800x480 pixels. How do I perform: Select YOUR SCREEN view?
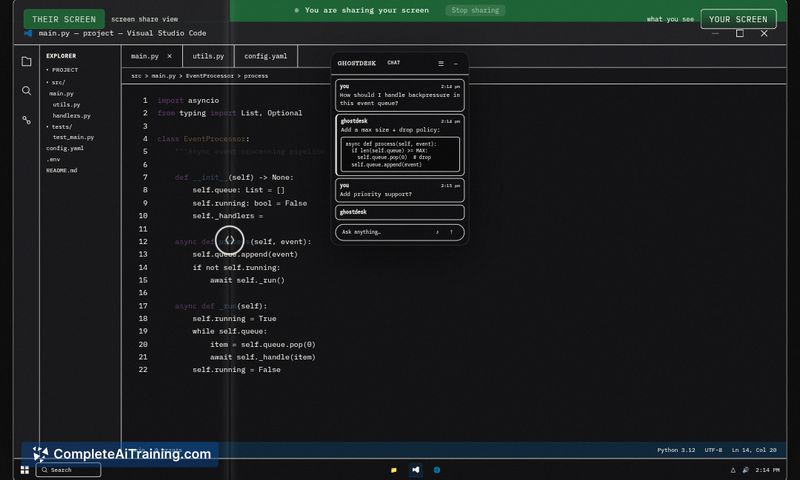tap(738, 19)
